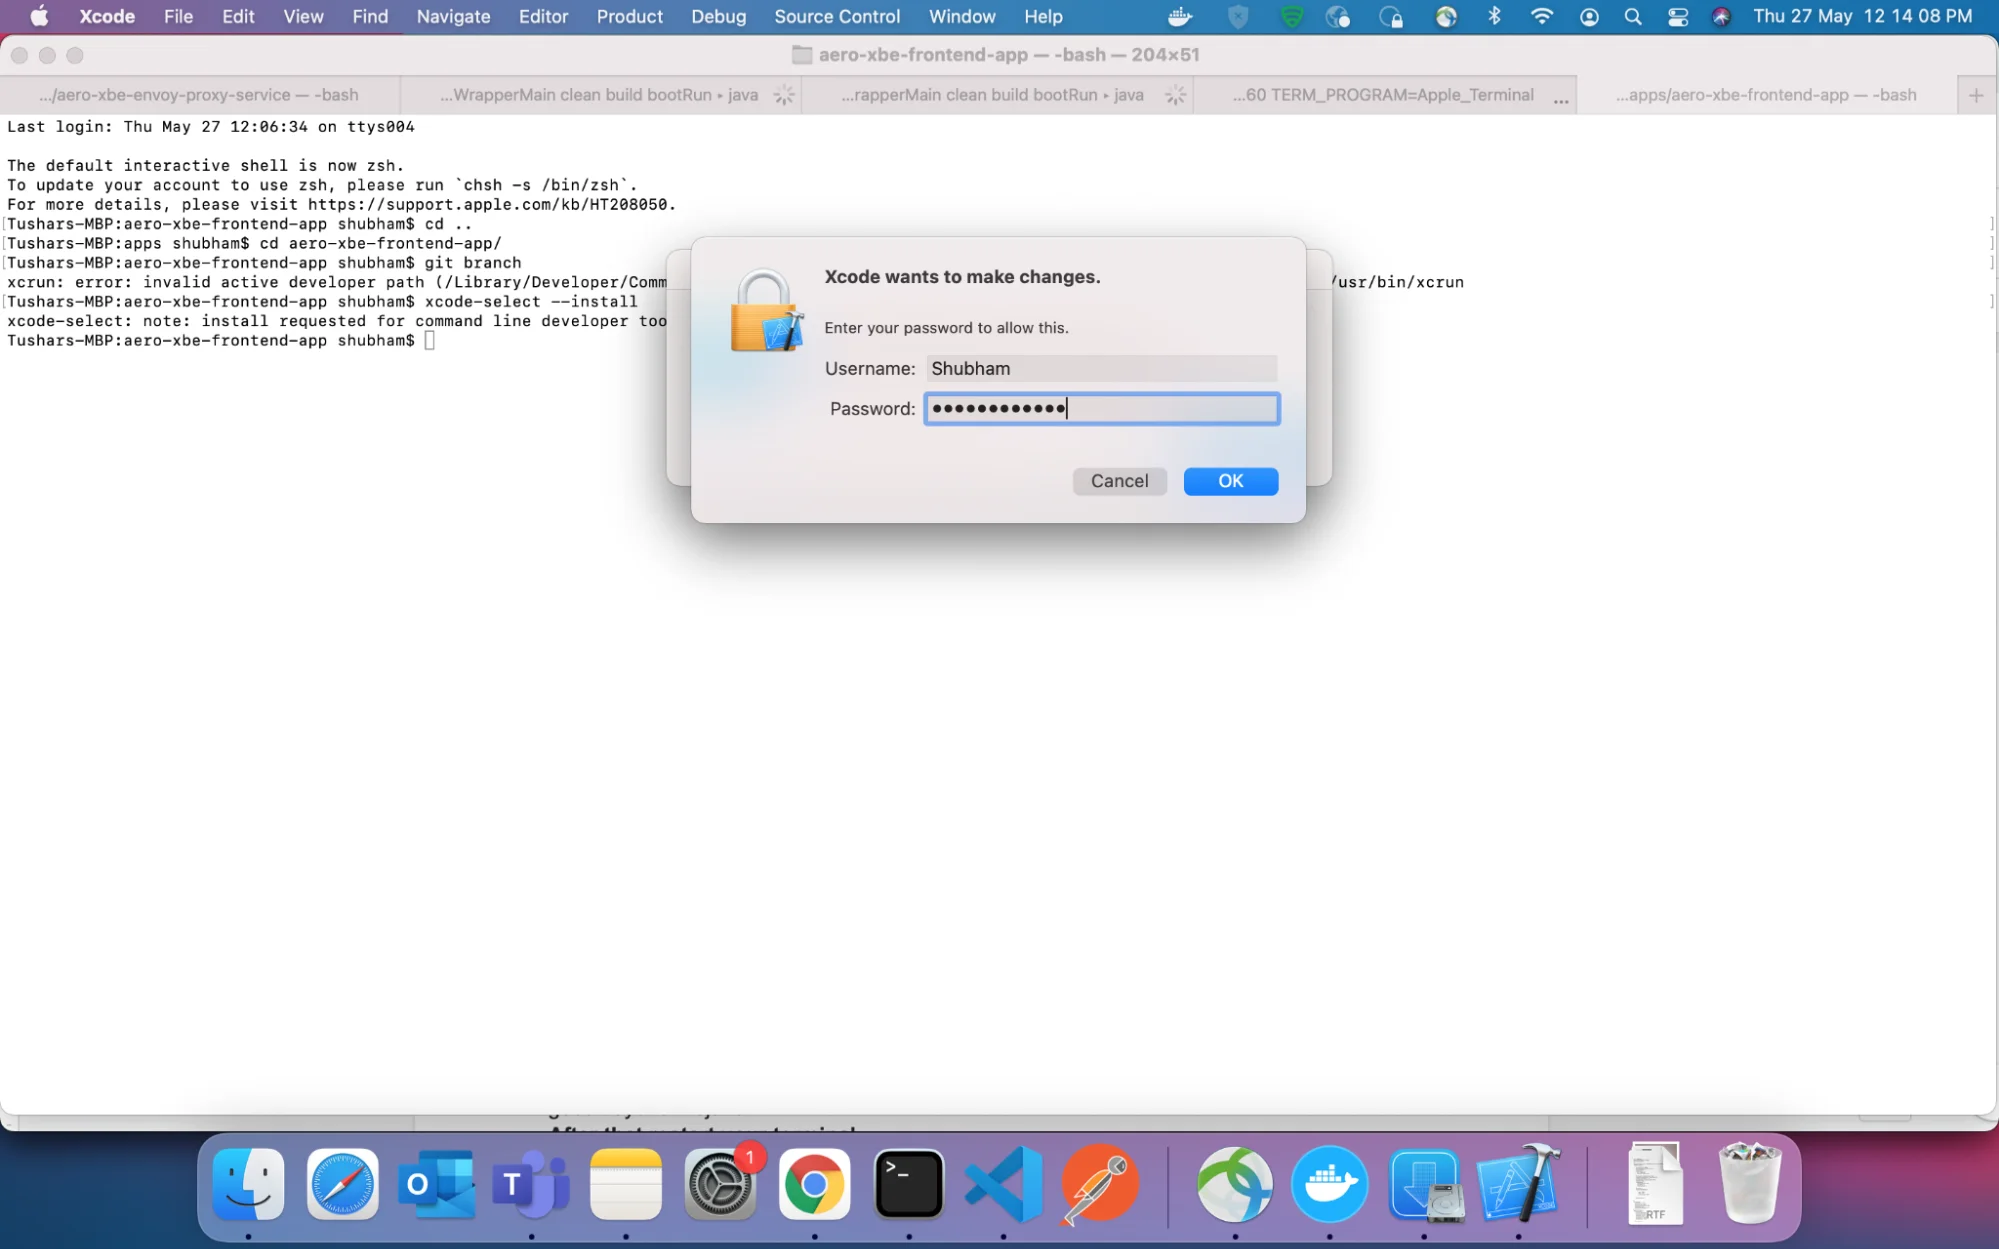Click the OK button to confirm
The width and height of the screenshot is (1999, 1250).
[1231, 480]
